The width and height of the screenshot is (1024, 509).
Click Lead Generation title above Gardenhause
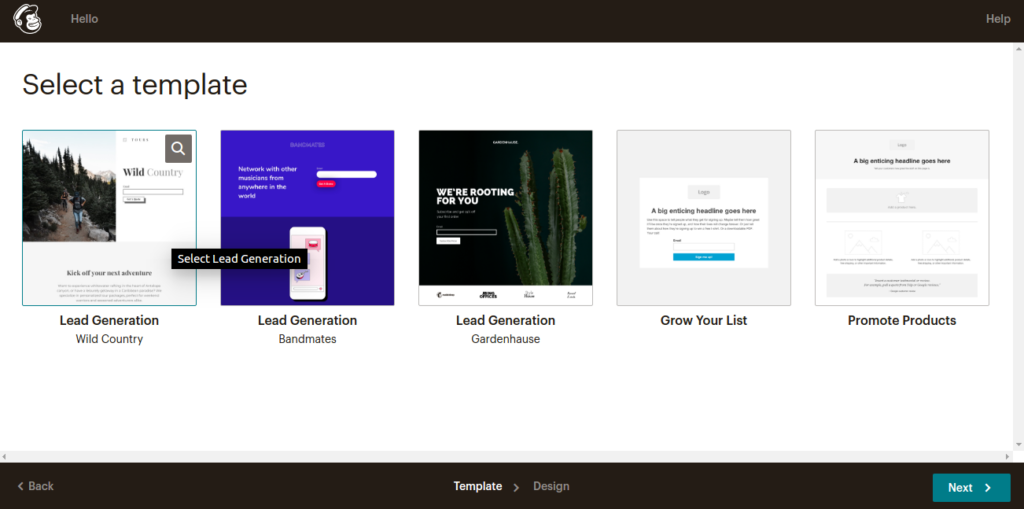click(505, 320)
